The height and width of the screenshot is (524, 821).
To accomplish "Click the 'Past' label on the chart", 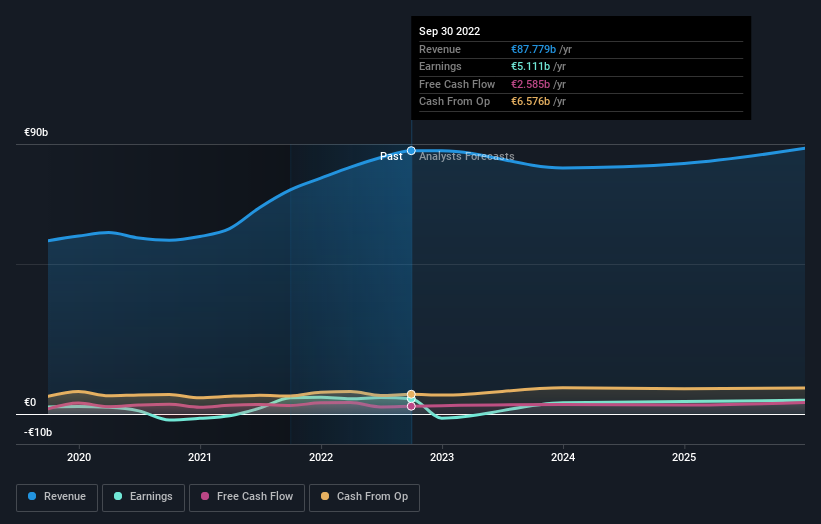I will tap(391, 157).
